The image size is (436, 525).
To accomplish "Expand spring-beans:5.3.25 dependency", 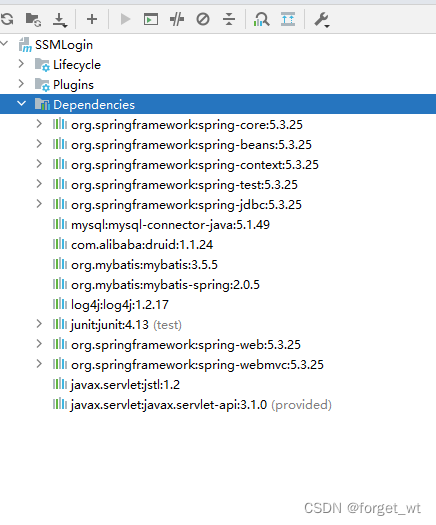I will (39, 144).
